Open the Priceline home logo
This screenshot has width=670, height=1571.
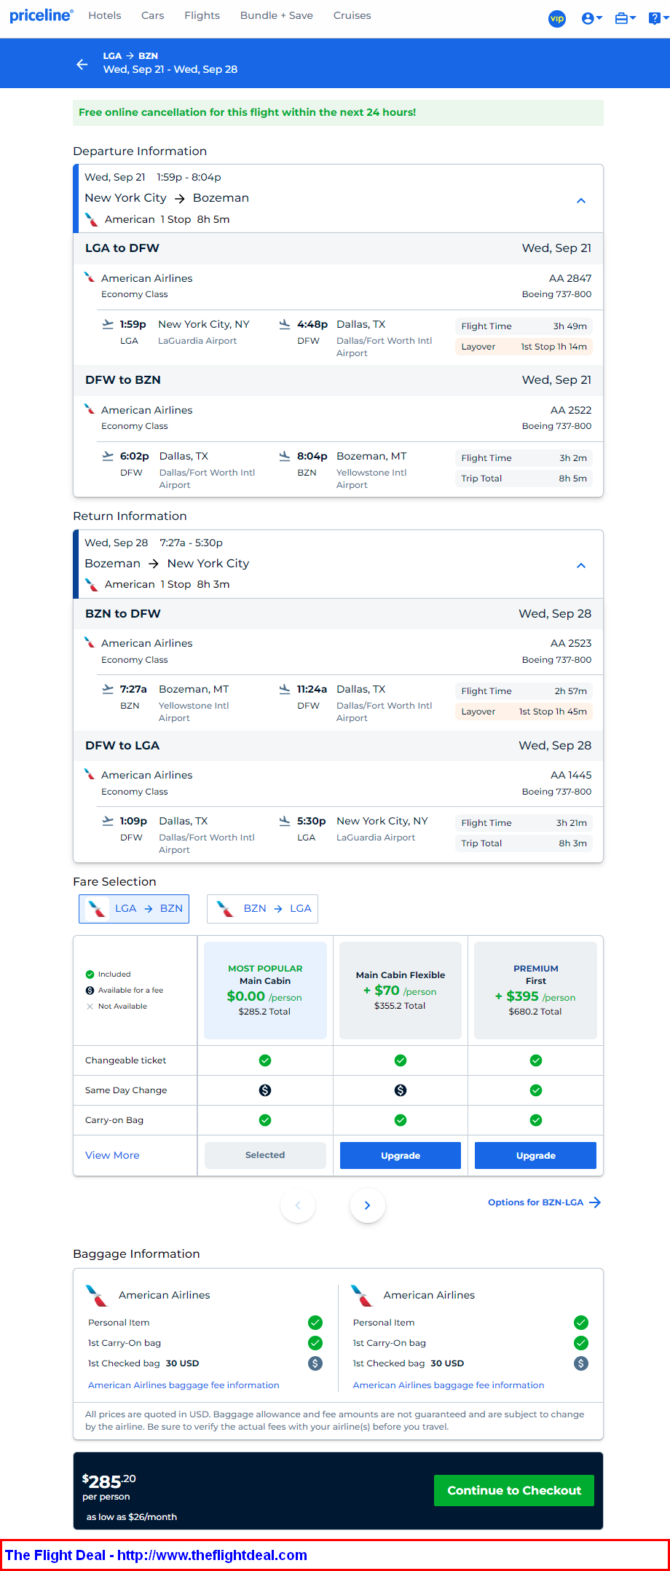point(41,16)
